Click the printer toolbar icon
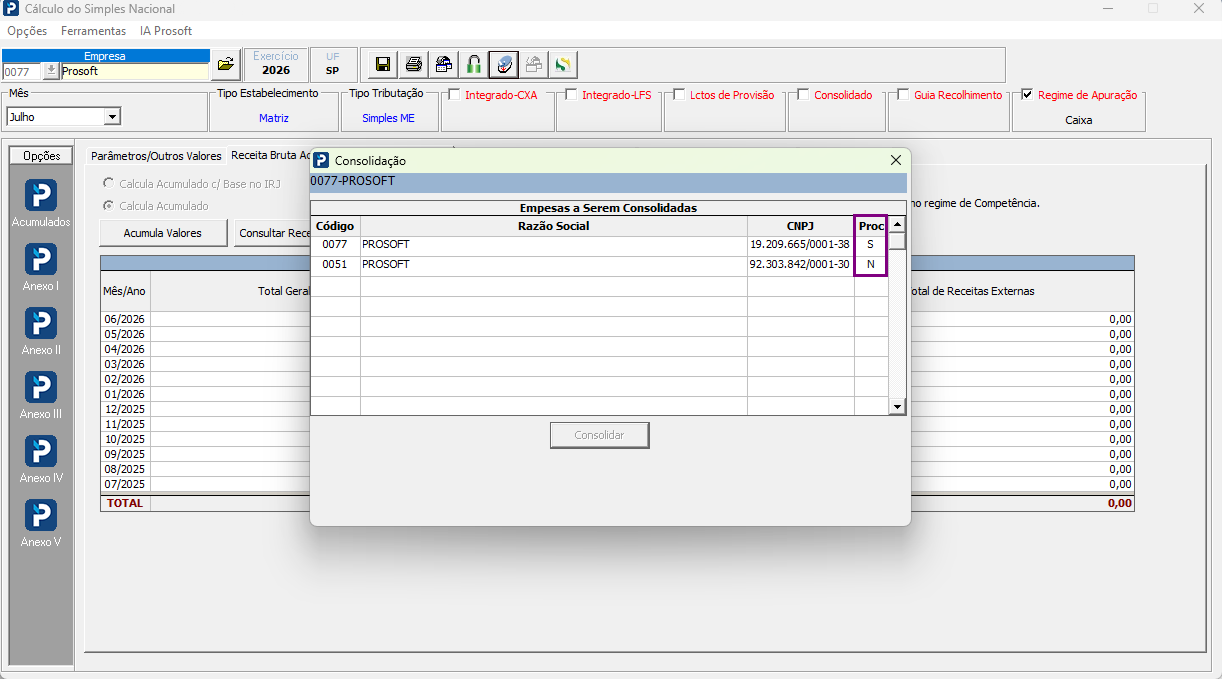This screenshot has width=1222, height=680. click(413, 65)
